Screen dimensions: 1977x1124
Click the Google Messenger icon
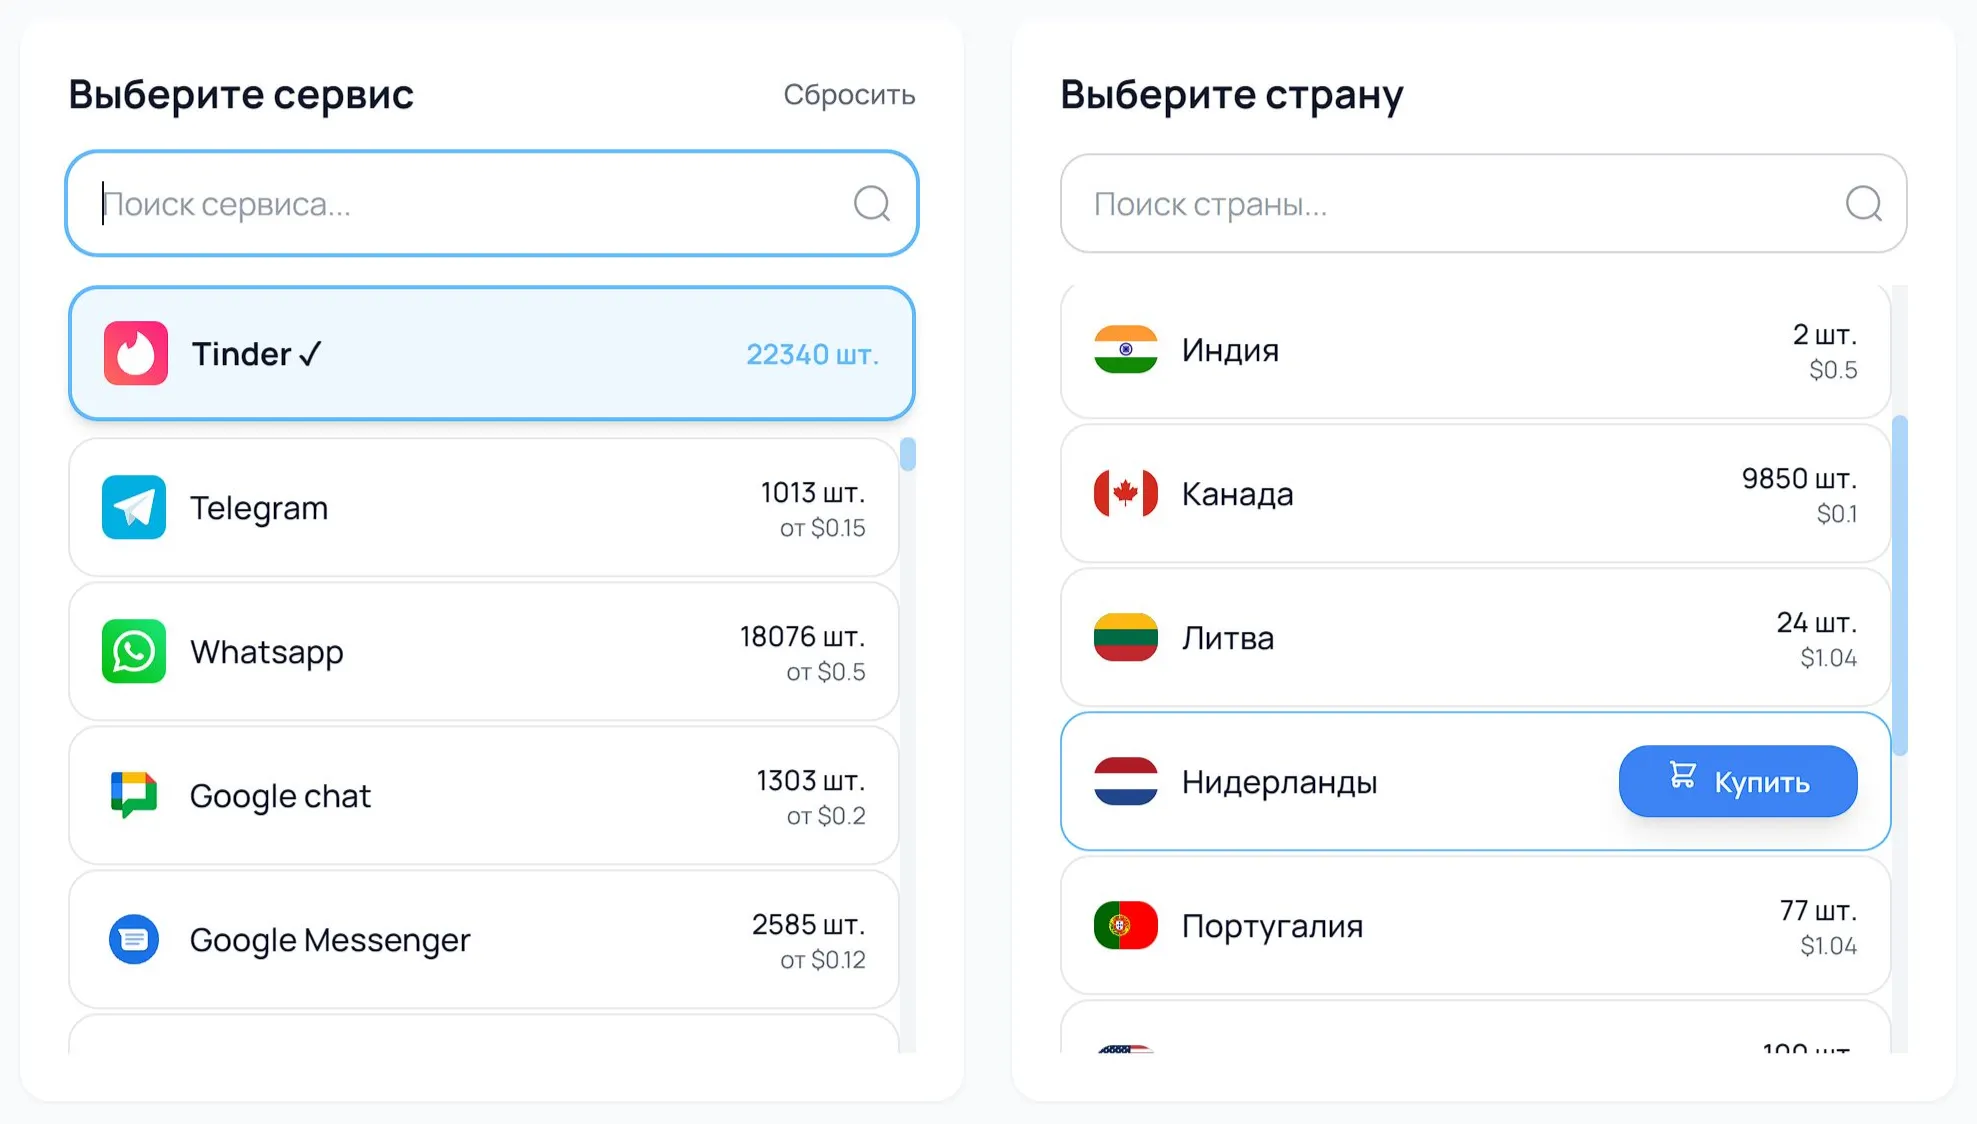tap(134, 939)
